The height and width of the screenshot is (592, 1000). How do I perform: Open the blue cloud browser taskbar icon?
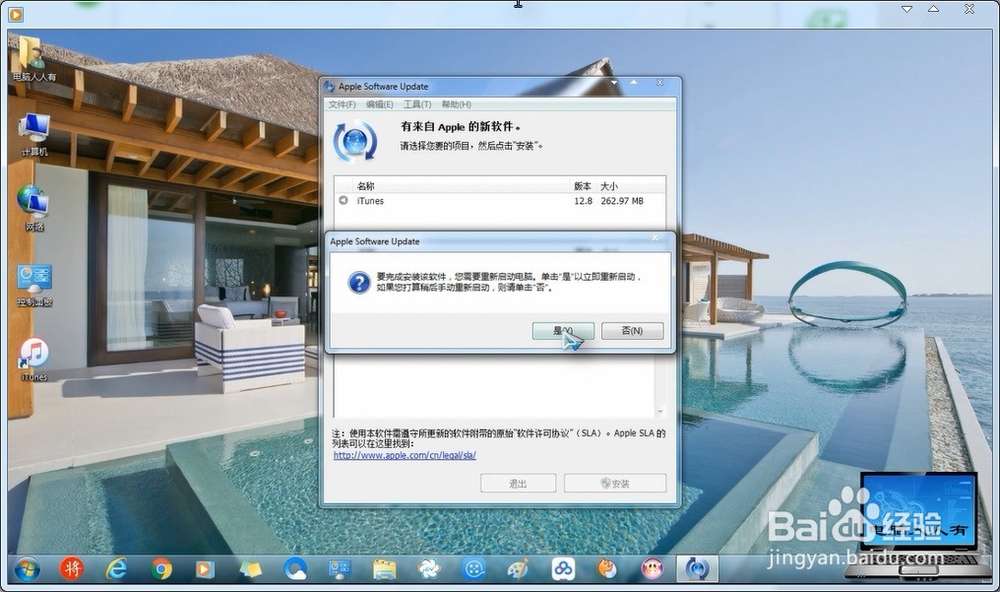[295, 568]
